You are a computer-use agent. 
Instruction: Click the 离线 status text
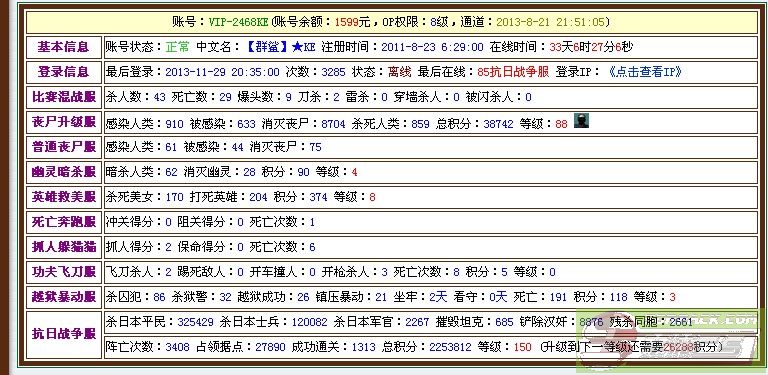coord(400,72)
